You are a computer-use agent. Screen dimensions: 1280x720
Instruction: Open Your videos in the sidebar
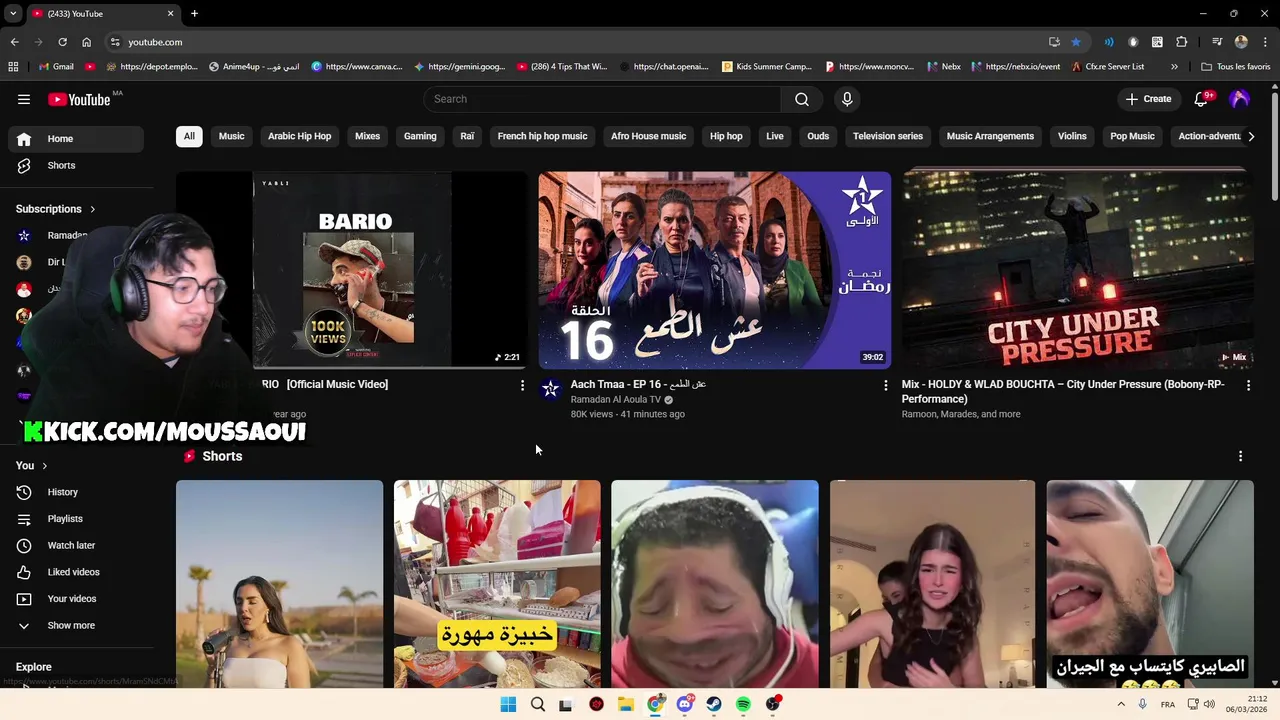pos(76,599)
